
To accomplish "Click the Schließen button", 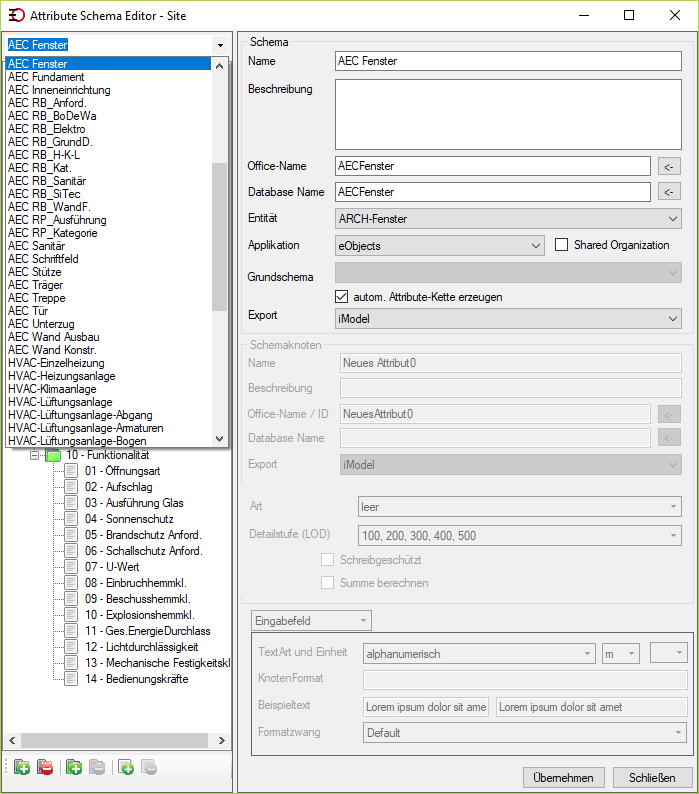I will 652,777.
